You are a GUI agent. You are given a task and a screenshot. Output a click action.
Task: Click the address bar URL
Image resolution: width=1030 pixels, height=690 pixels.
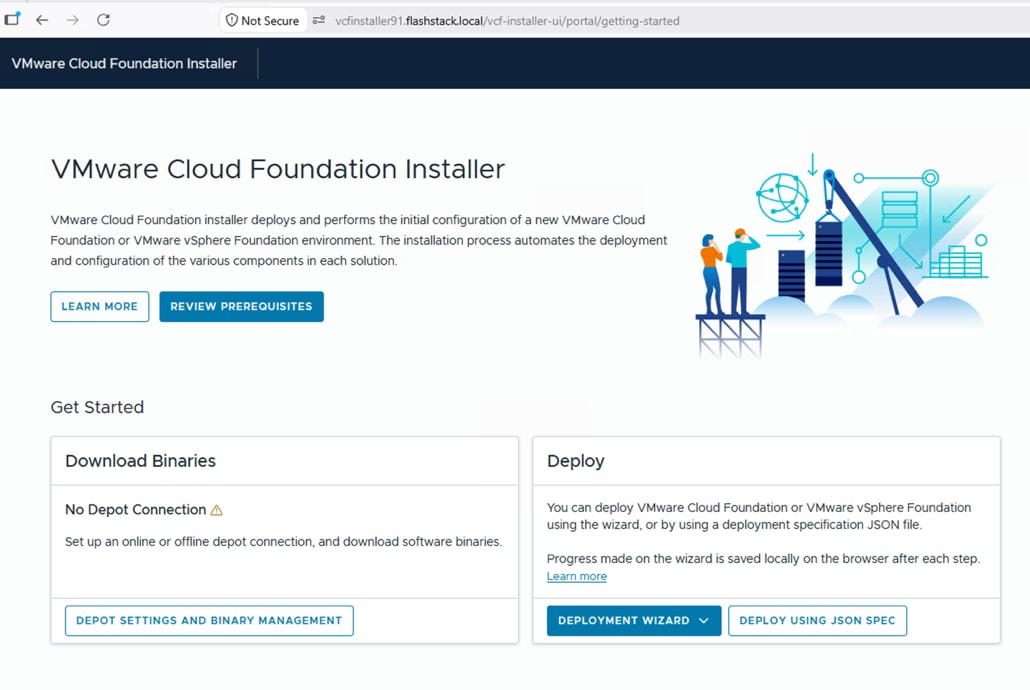(x=507, y=21)
